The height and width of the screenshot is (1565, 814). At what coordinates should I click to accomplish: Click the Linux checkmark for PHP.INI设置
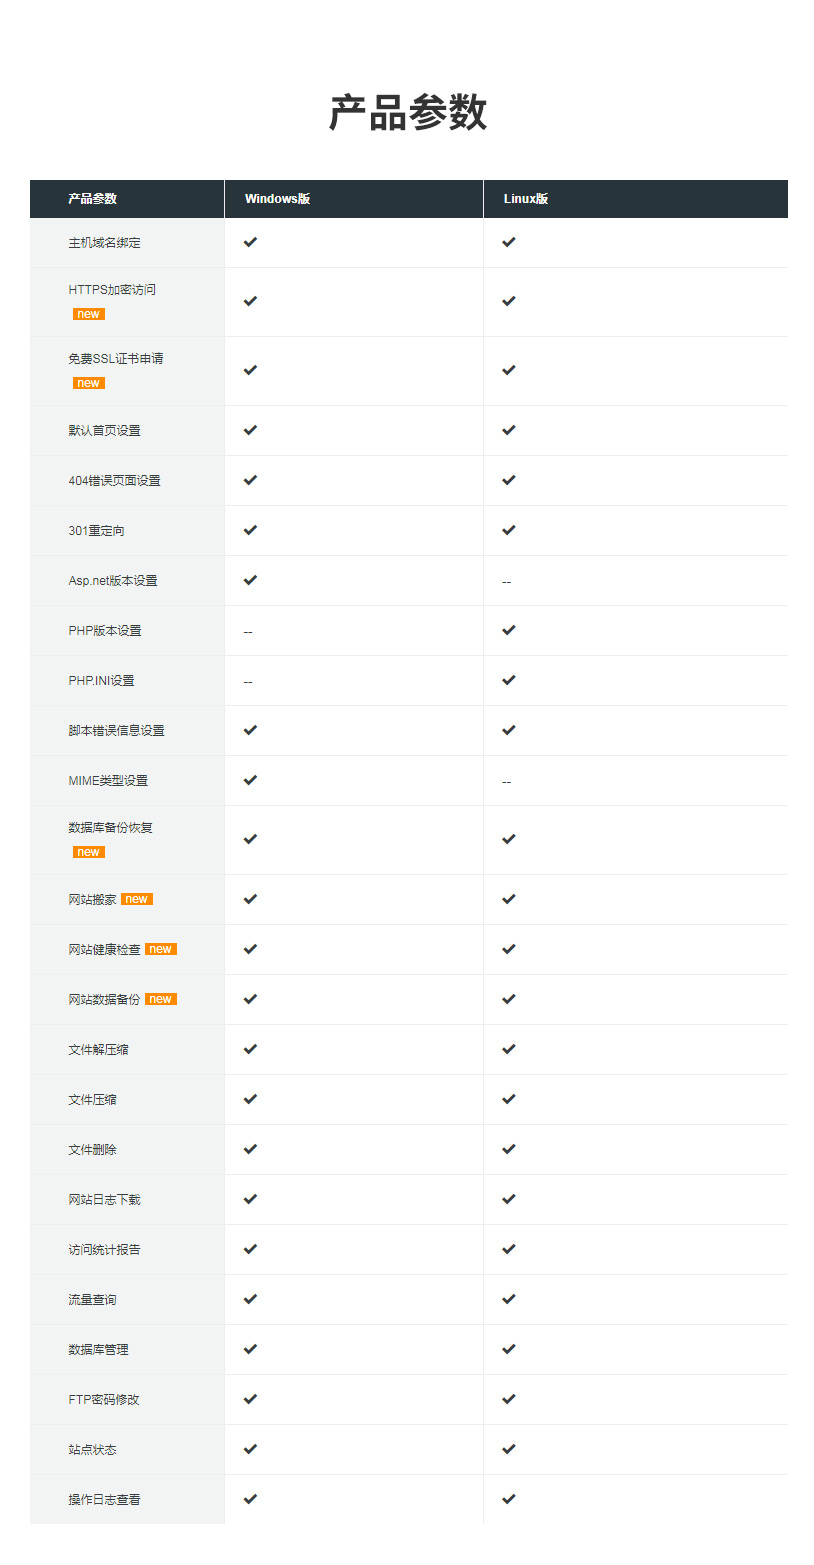coord(509,680)
